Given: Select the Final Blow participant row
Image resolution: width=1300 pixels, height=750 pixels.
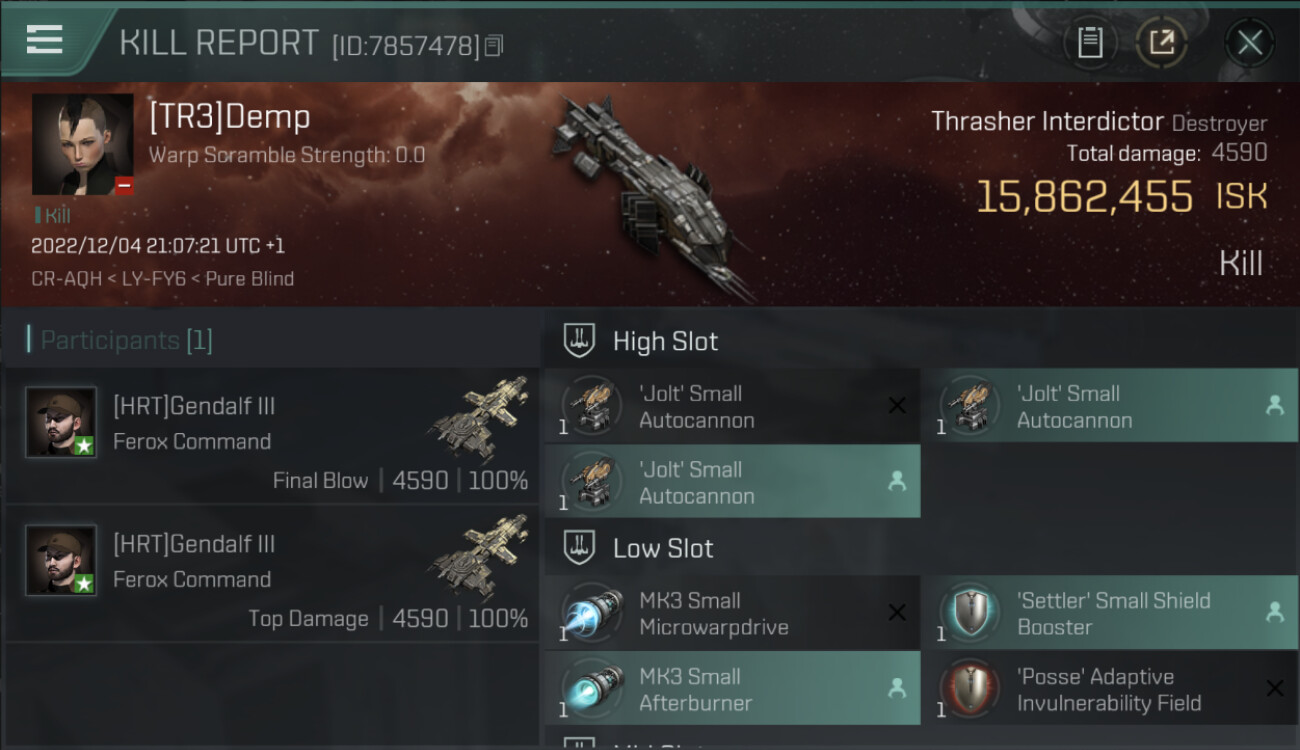Looking at the screenshot, I should pyautogui.click(x=272, y=435).
